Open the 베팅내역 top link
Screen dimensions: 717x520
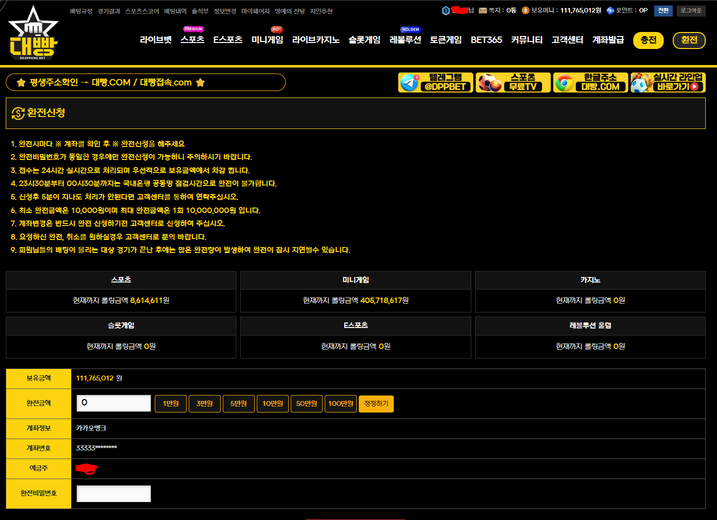coord(175,11)
